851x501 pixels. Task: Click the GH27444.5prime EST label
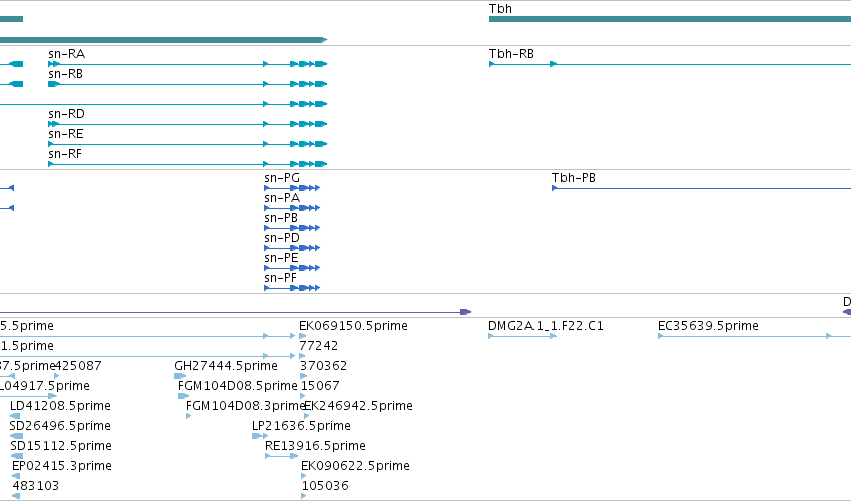(x=226, y=366)
